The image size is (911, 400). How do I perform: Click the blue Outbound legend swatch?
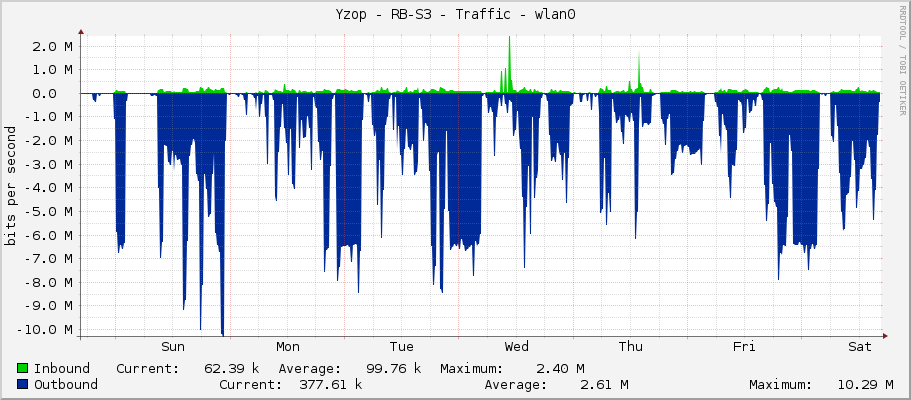point(23,384)
